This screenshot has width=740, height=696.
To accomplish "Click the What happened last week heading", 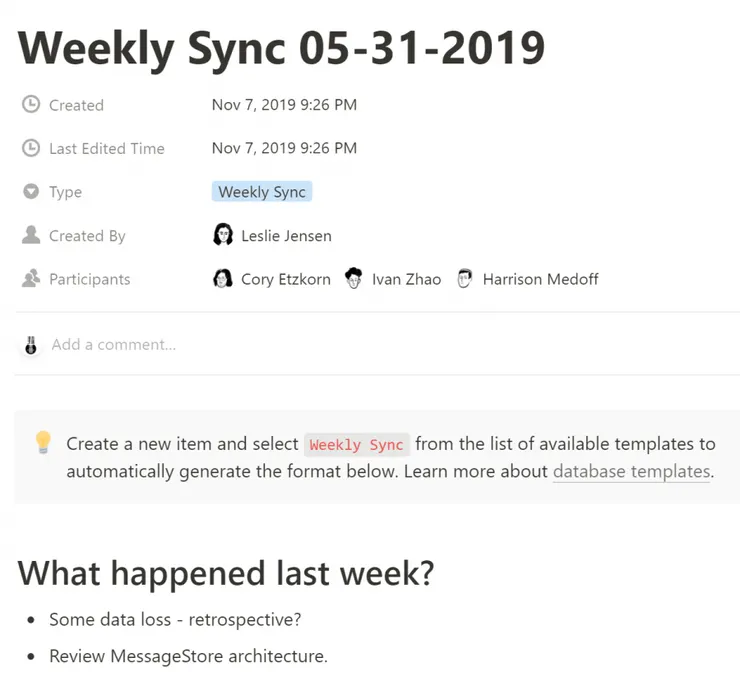I will click(x=226, y=574).
